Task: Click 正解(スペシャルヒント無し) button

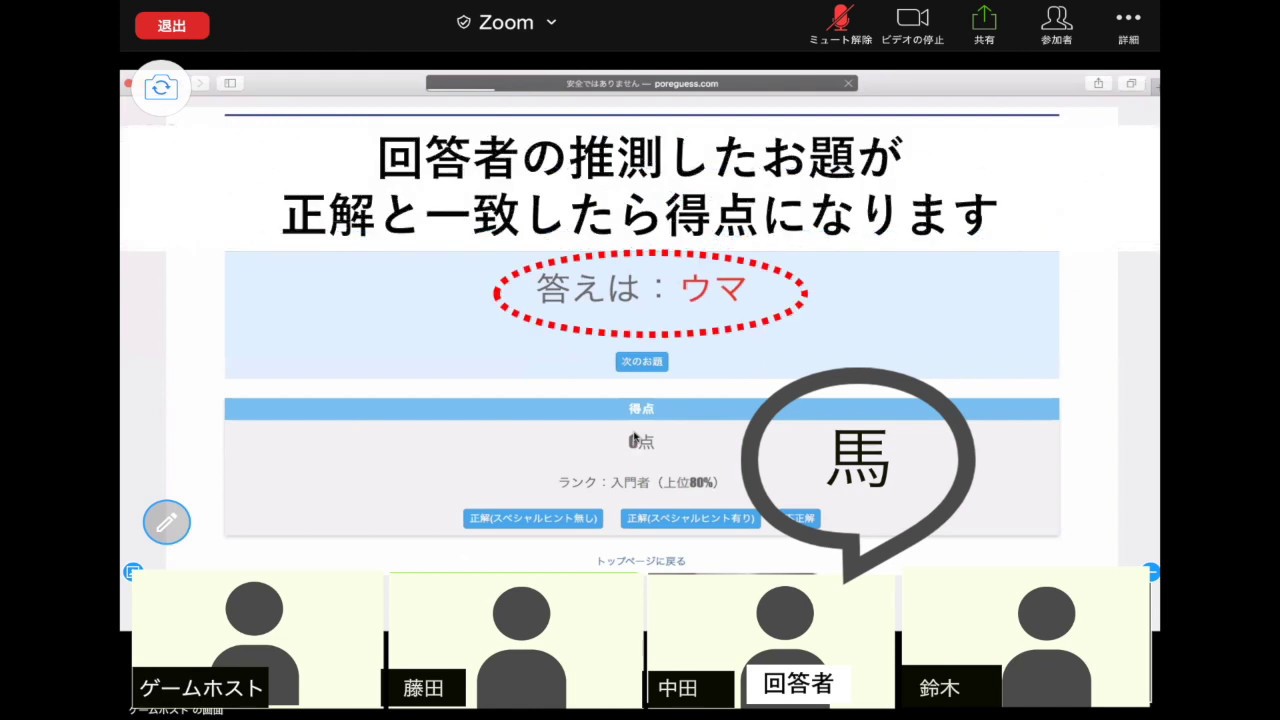Action: coord(533,518)
